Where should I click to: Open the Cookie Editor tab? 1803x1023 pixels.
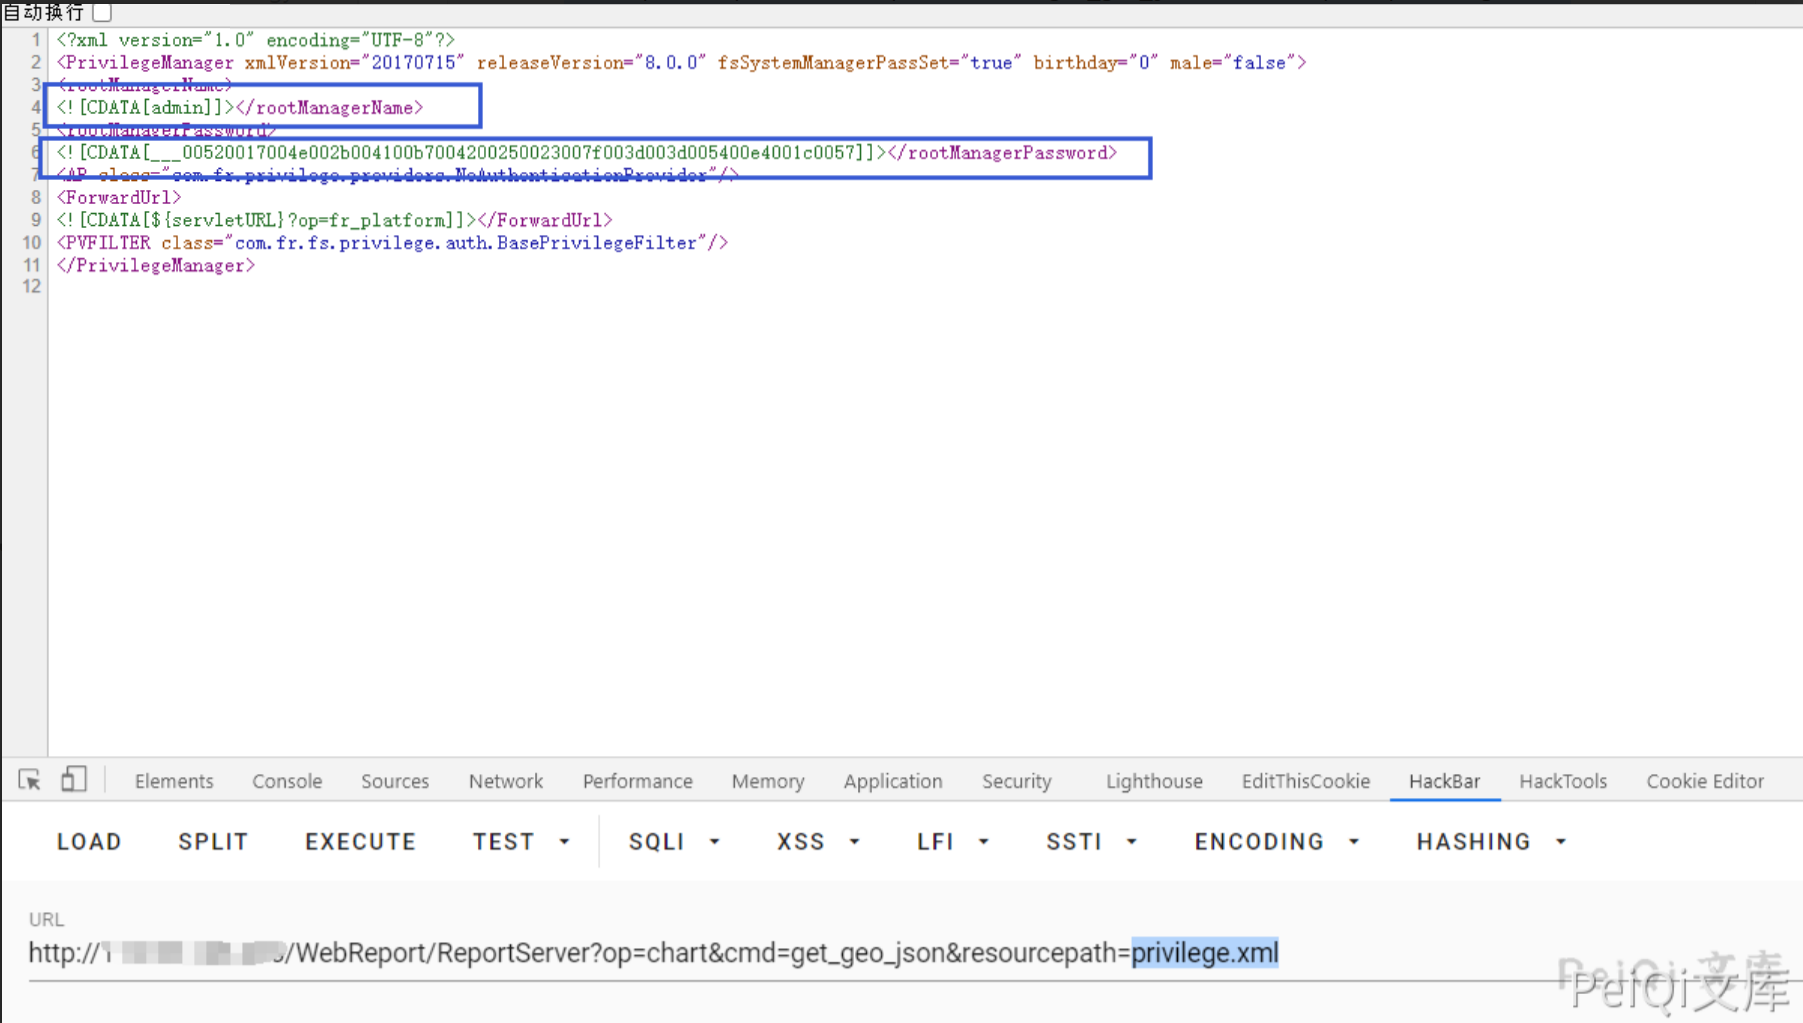pos(1704,781)
